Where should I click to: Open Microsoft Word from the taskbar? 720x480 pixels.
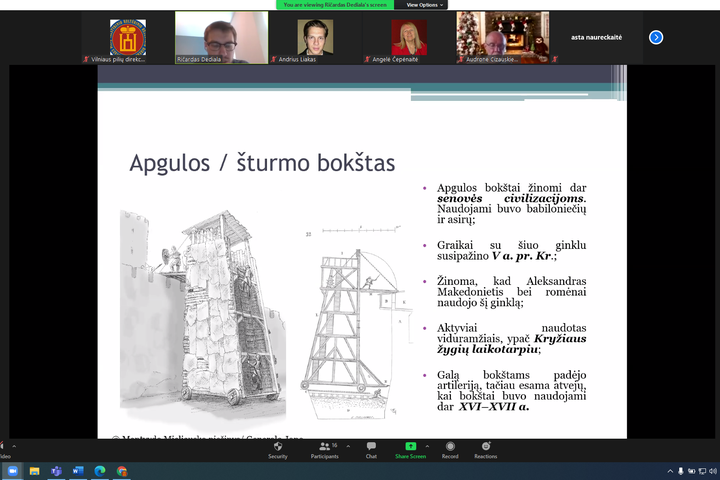[78, 471]
